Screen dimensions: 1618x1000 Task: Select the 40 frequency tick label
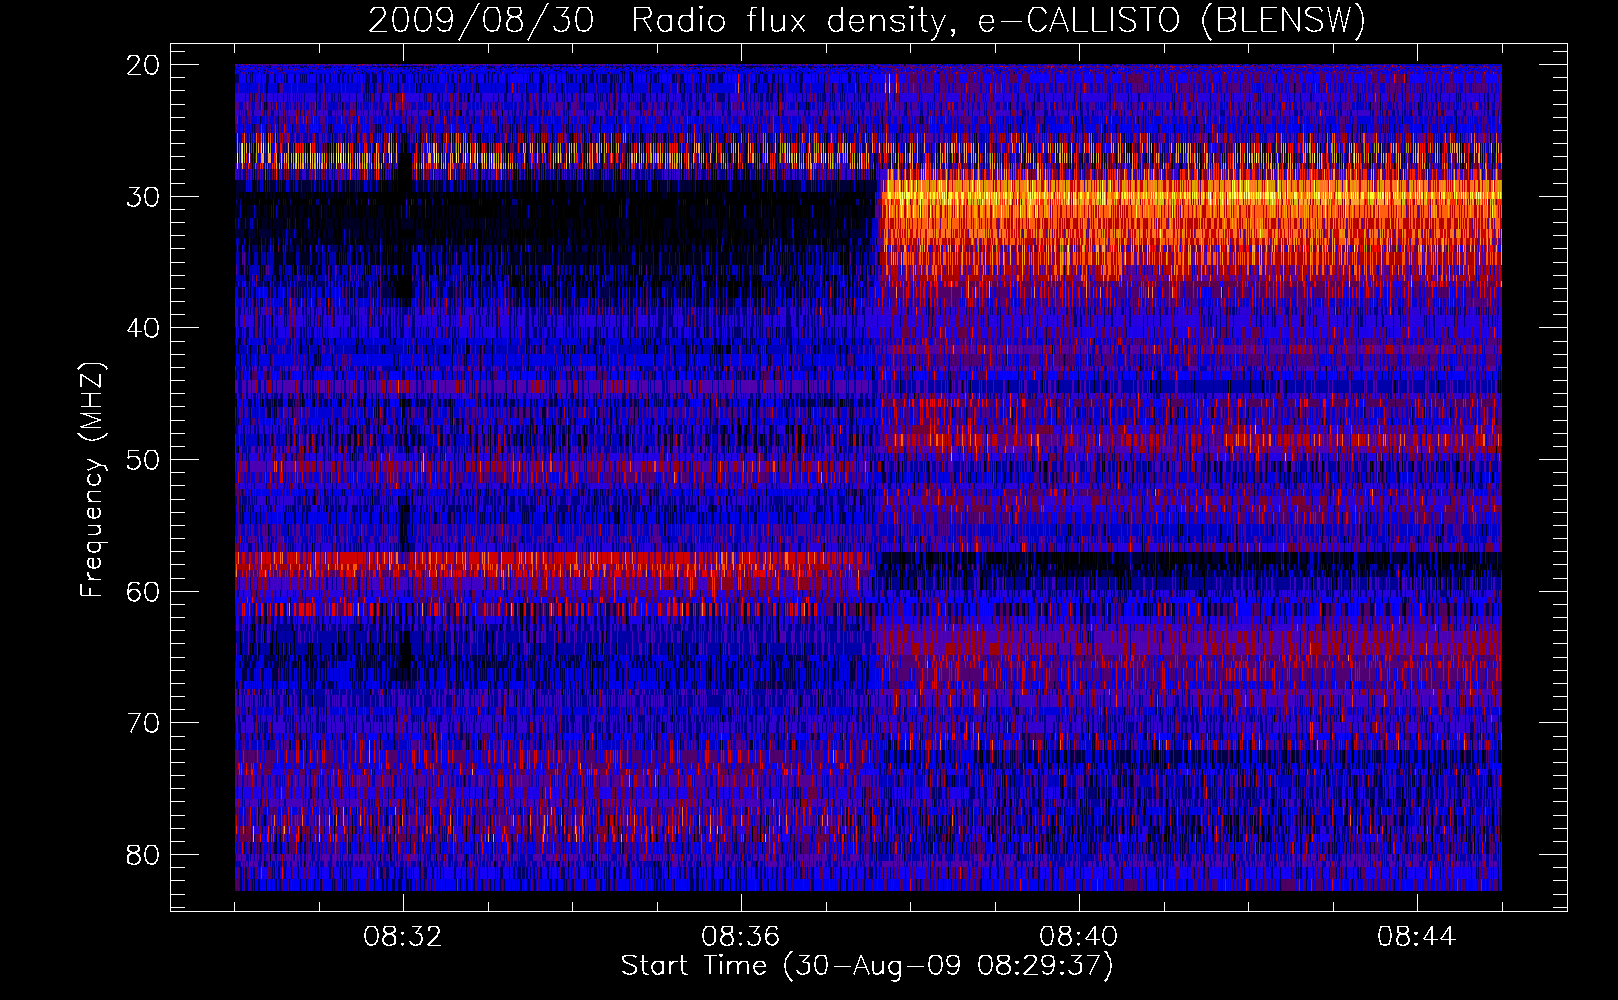(145, 328)
